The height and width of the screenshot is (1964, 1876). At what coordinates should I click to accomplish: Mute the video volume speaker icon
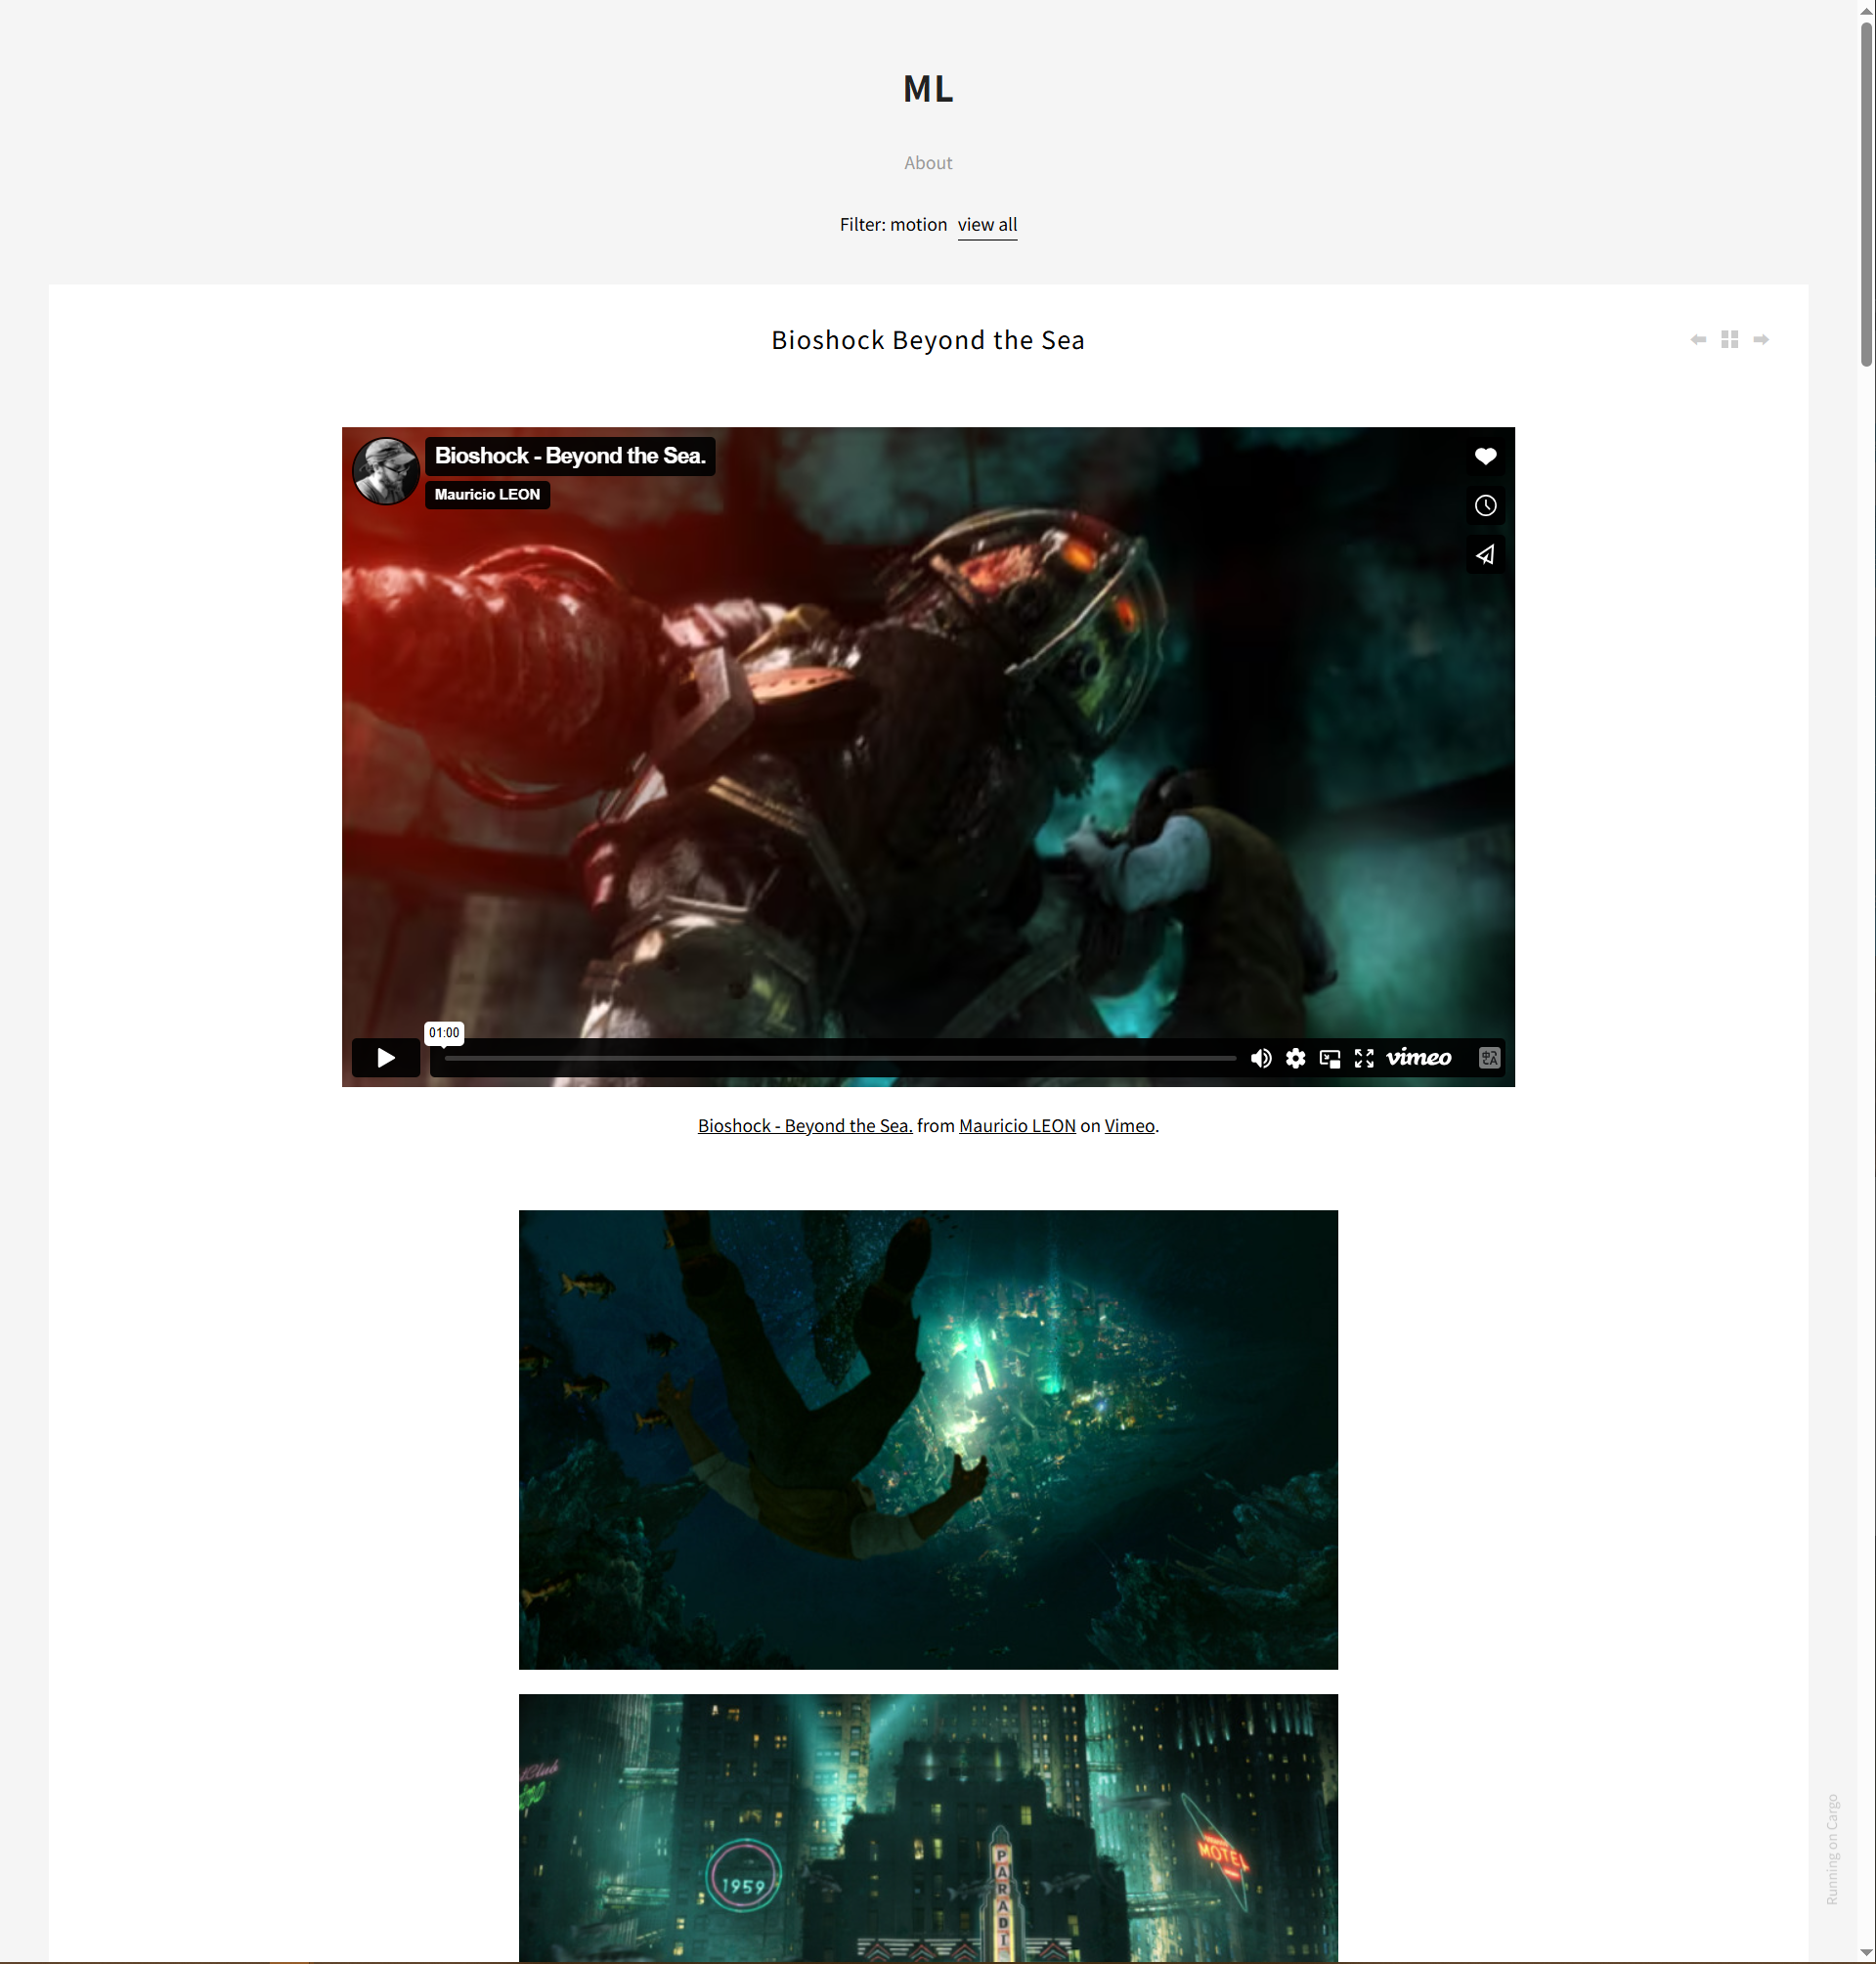tap(1261, 1058)
